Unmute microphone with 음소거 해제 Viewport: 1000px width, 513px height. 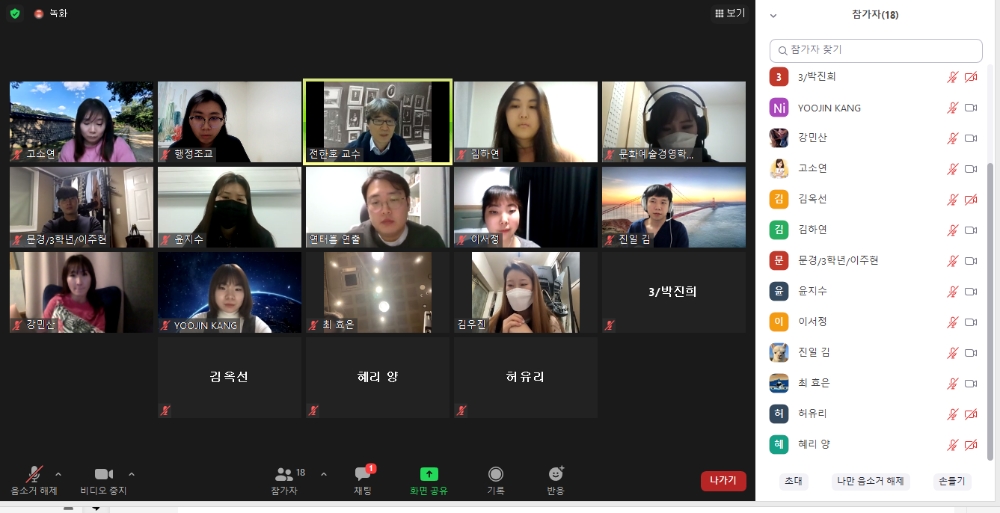(34, 480)
